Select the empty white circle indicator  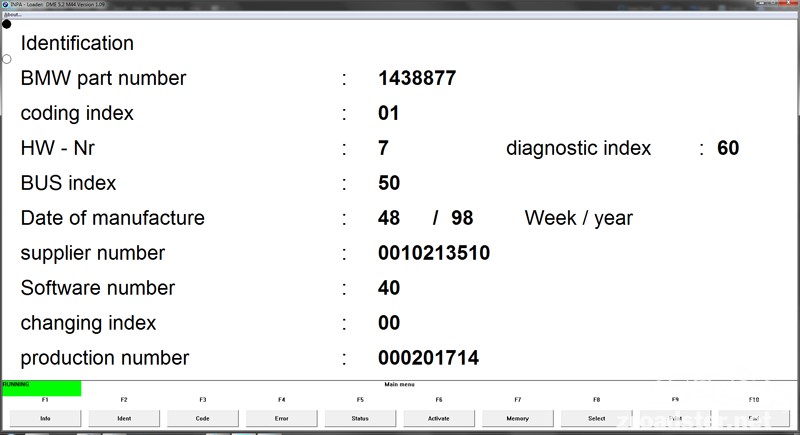[x=7, y=59]
